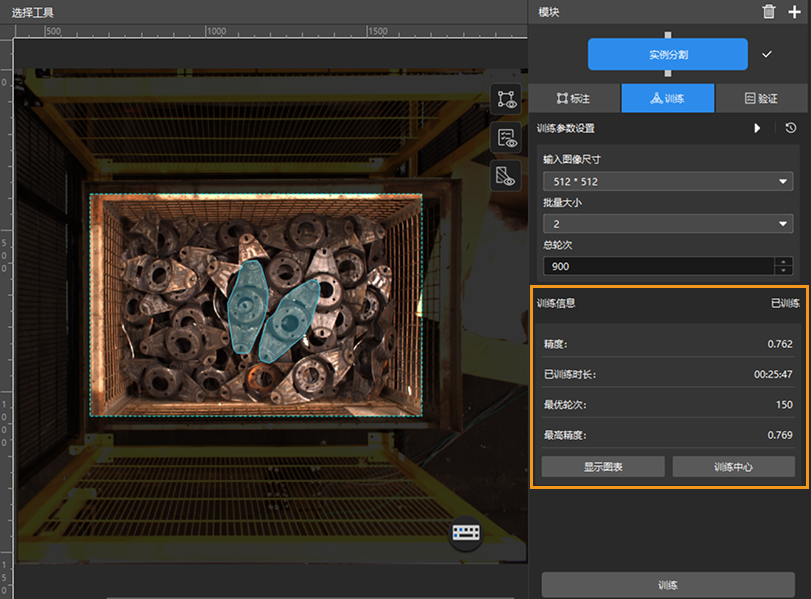Open training history clock icon
This screenshot has height=599, width=811.
click(x=790, y=128)
